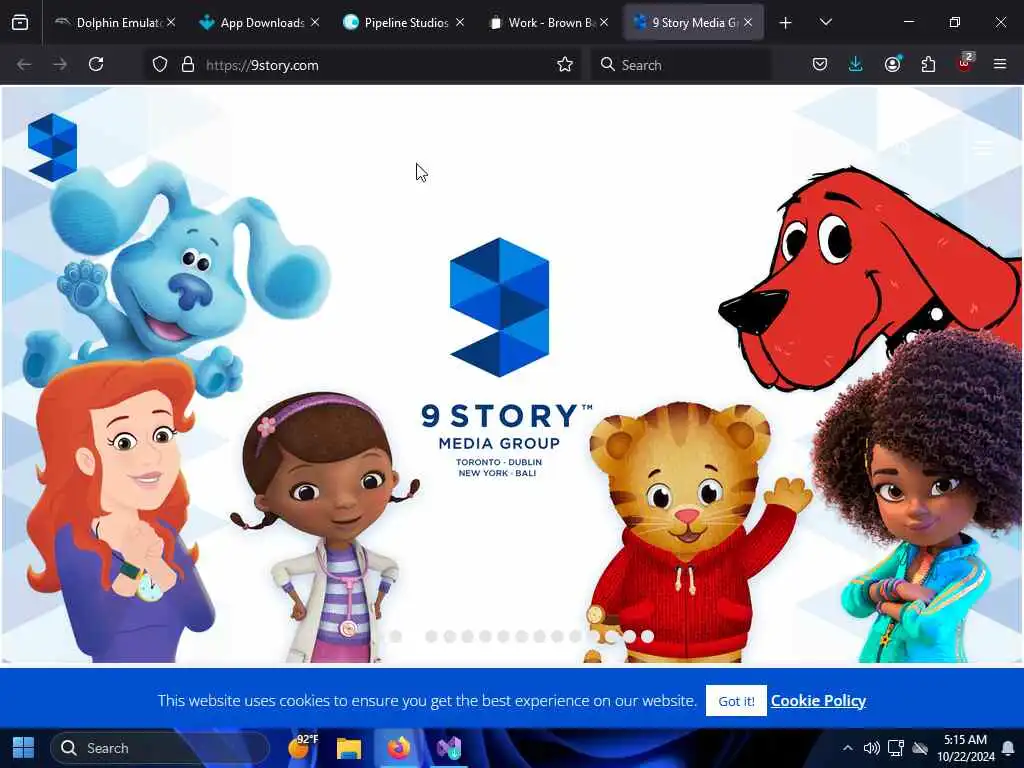Open the Downloads panel
1024x768 pixels.
(856, 65)
